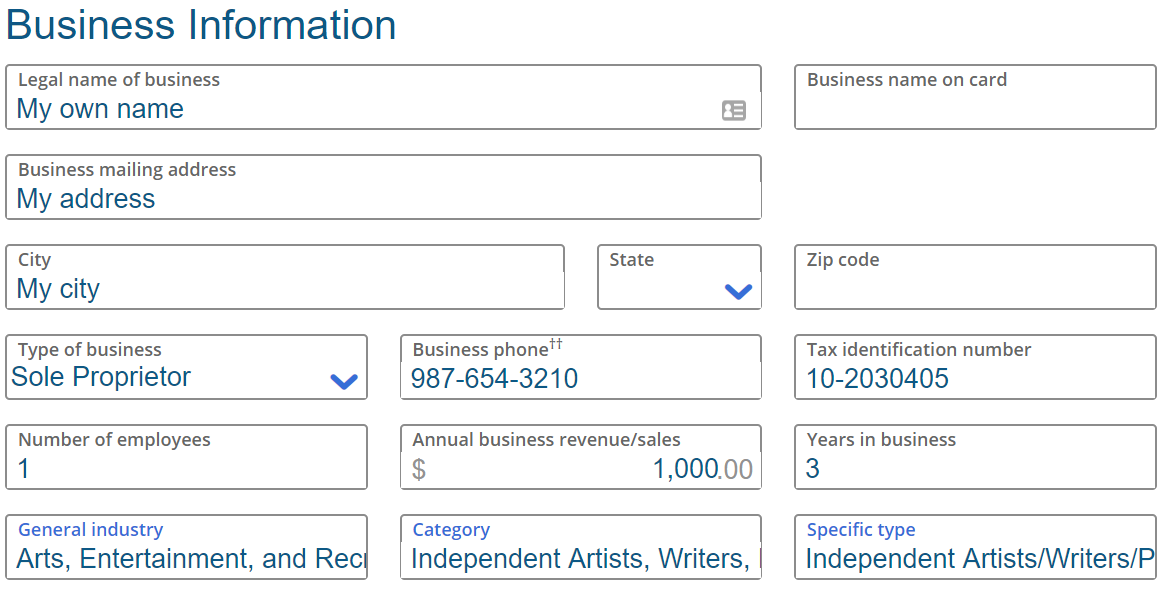
Task: Focus the Zip code input
Action: [975, 288]
